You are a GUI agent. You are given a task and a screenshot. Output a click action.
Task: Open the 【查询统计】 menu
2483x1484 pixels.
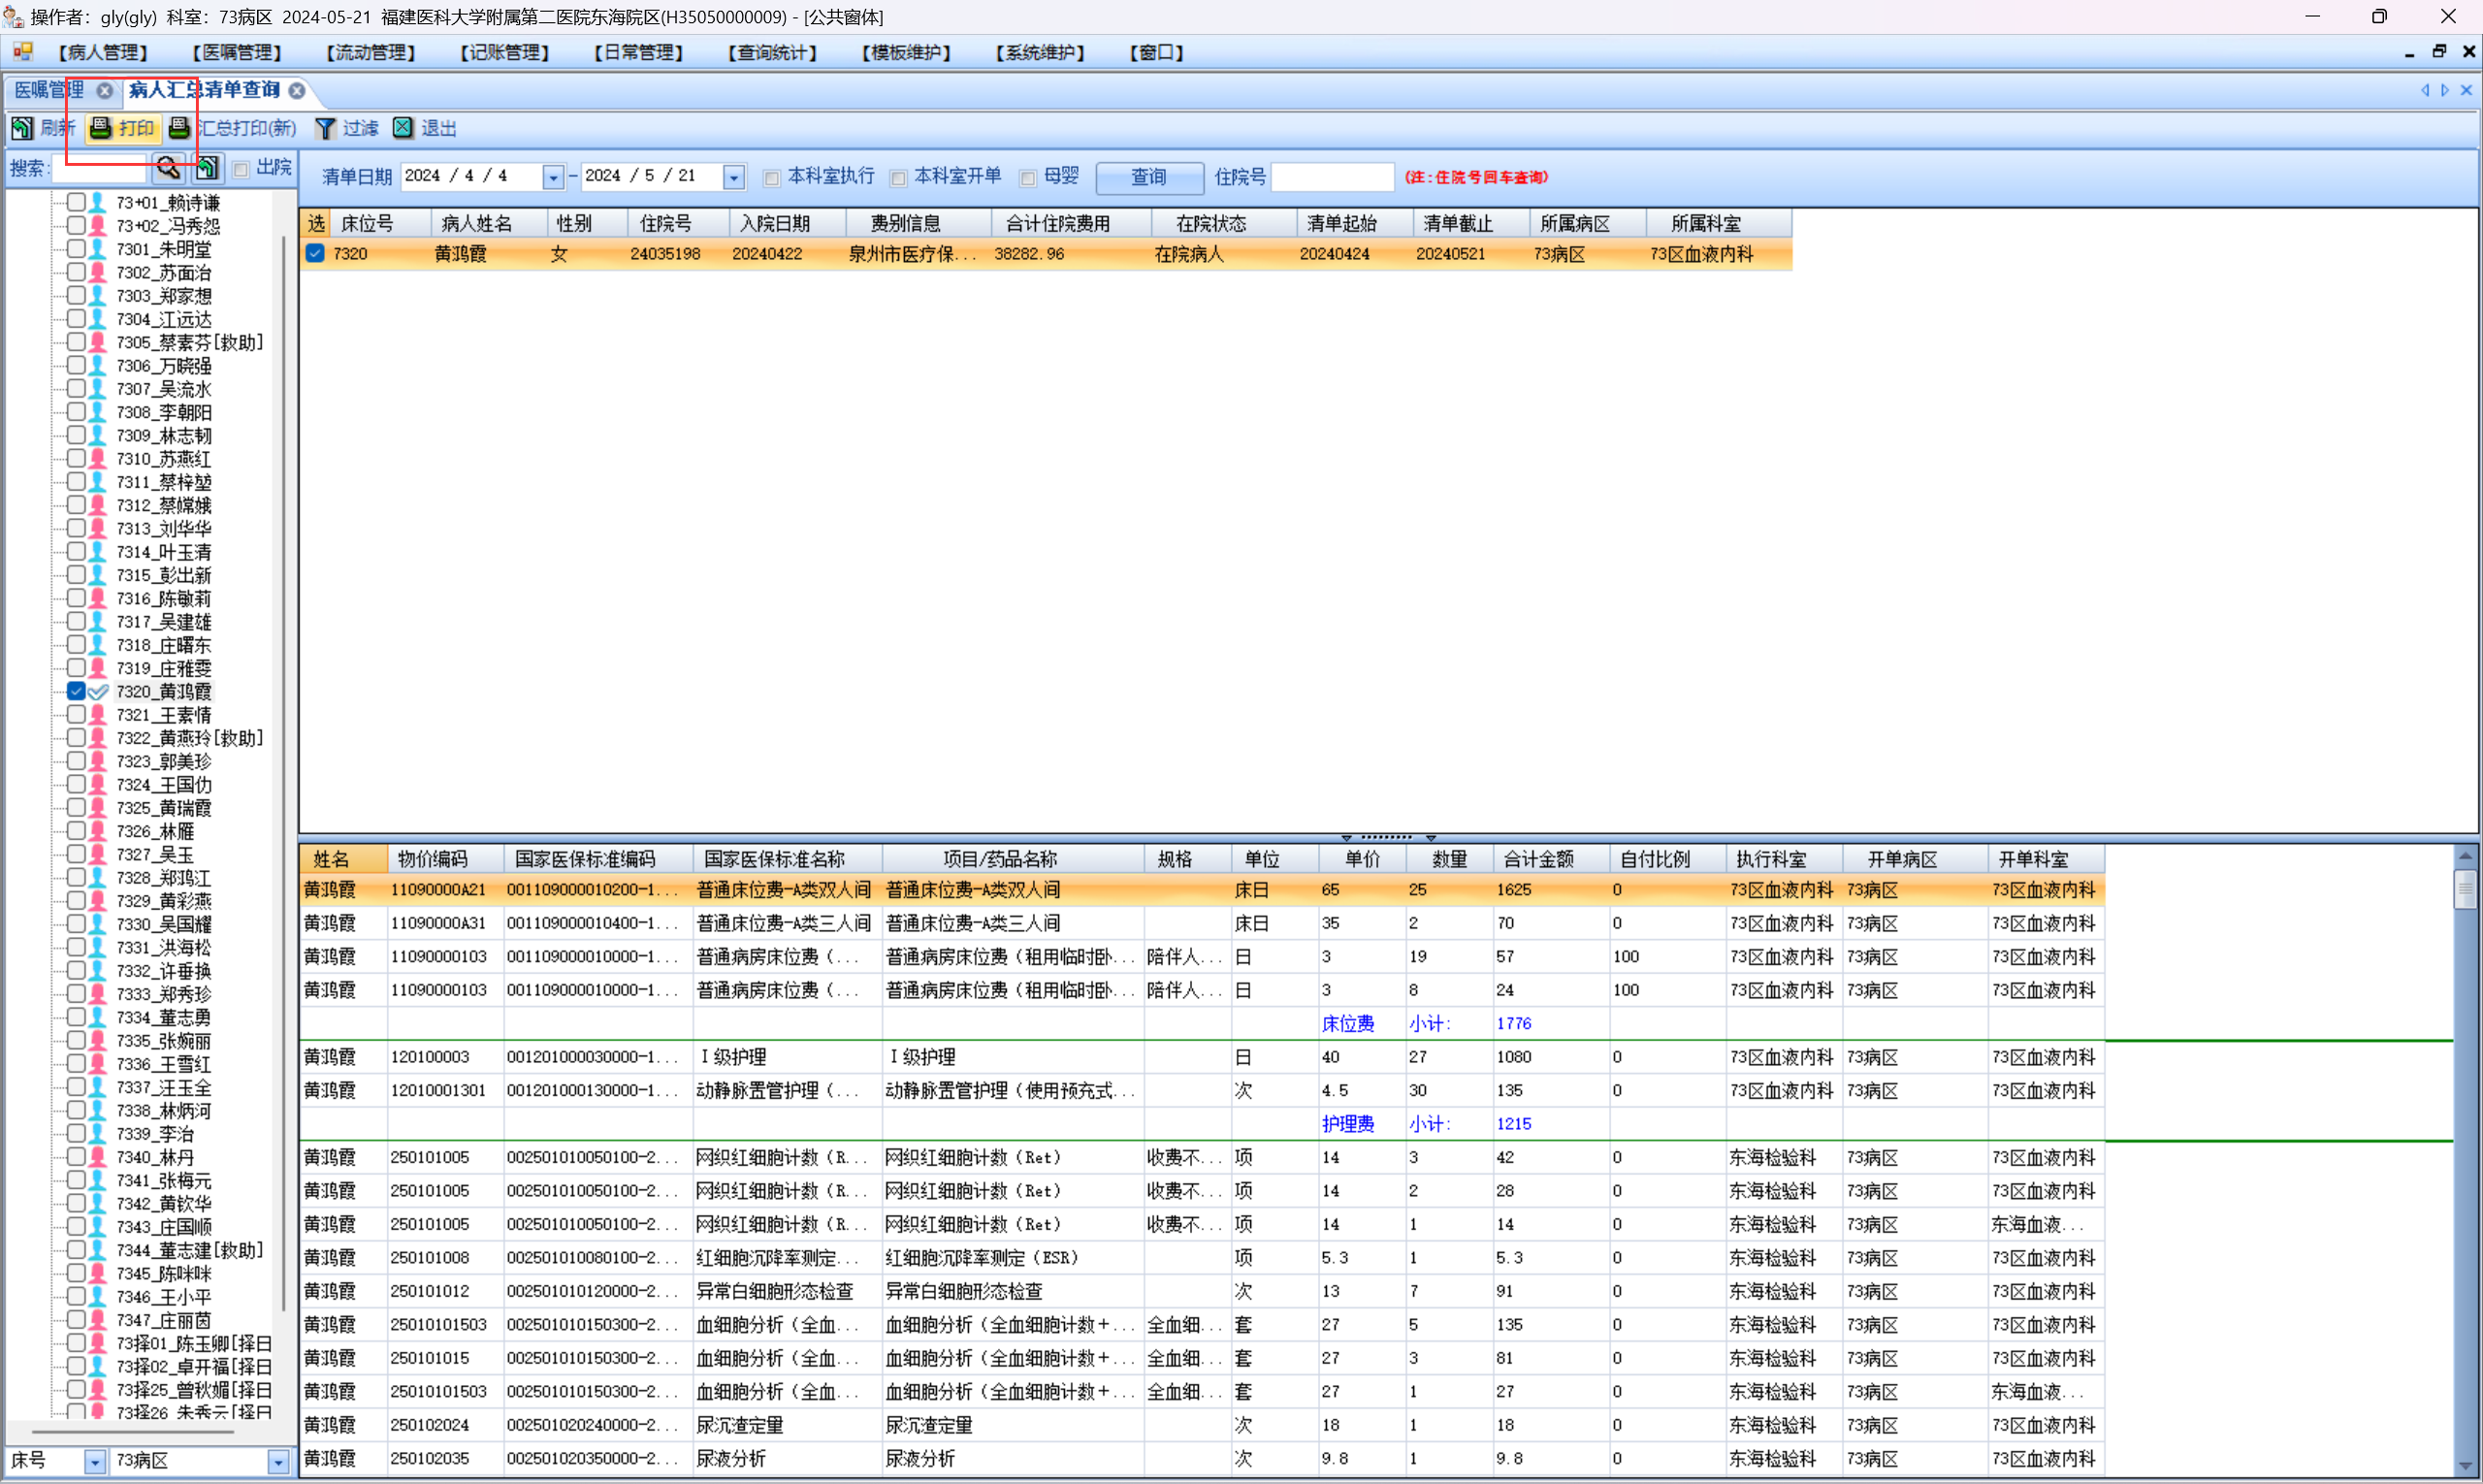coord(772,52)
